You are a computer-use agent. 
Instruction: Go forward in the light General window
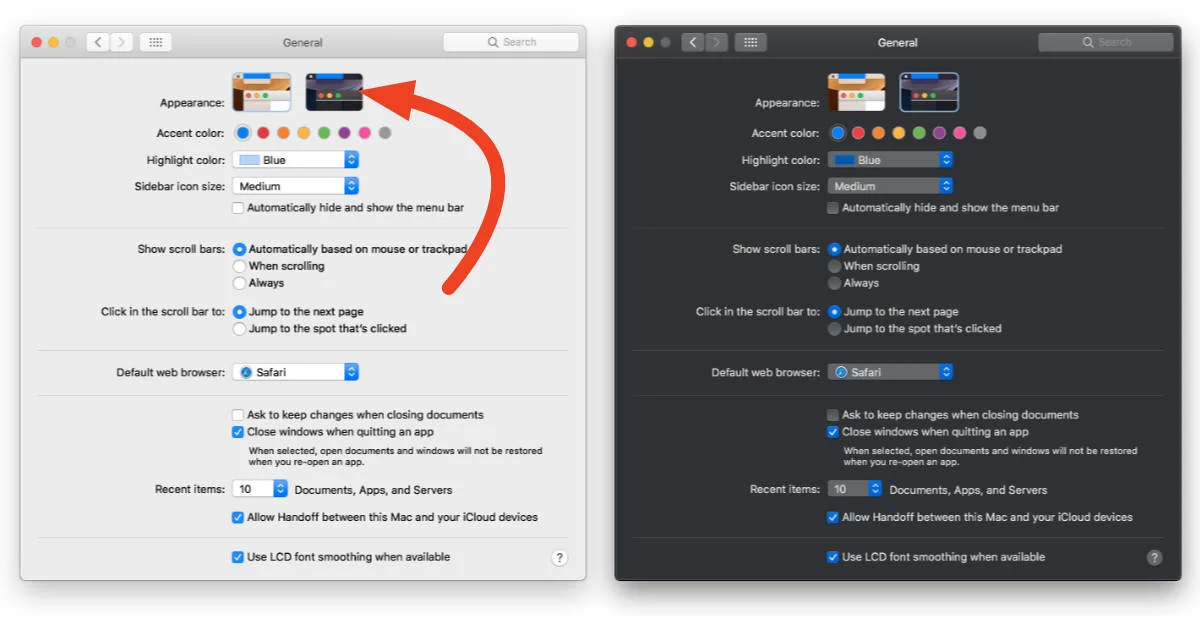tap(122, 42)
